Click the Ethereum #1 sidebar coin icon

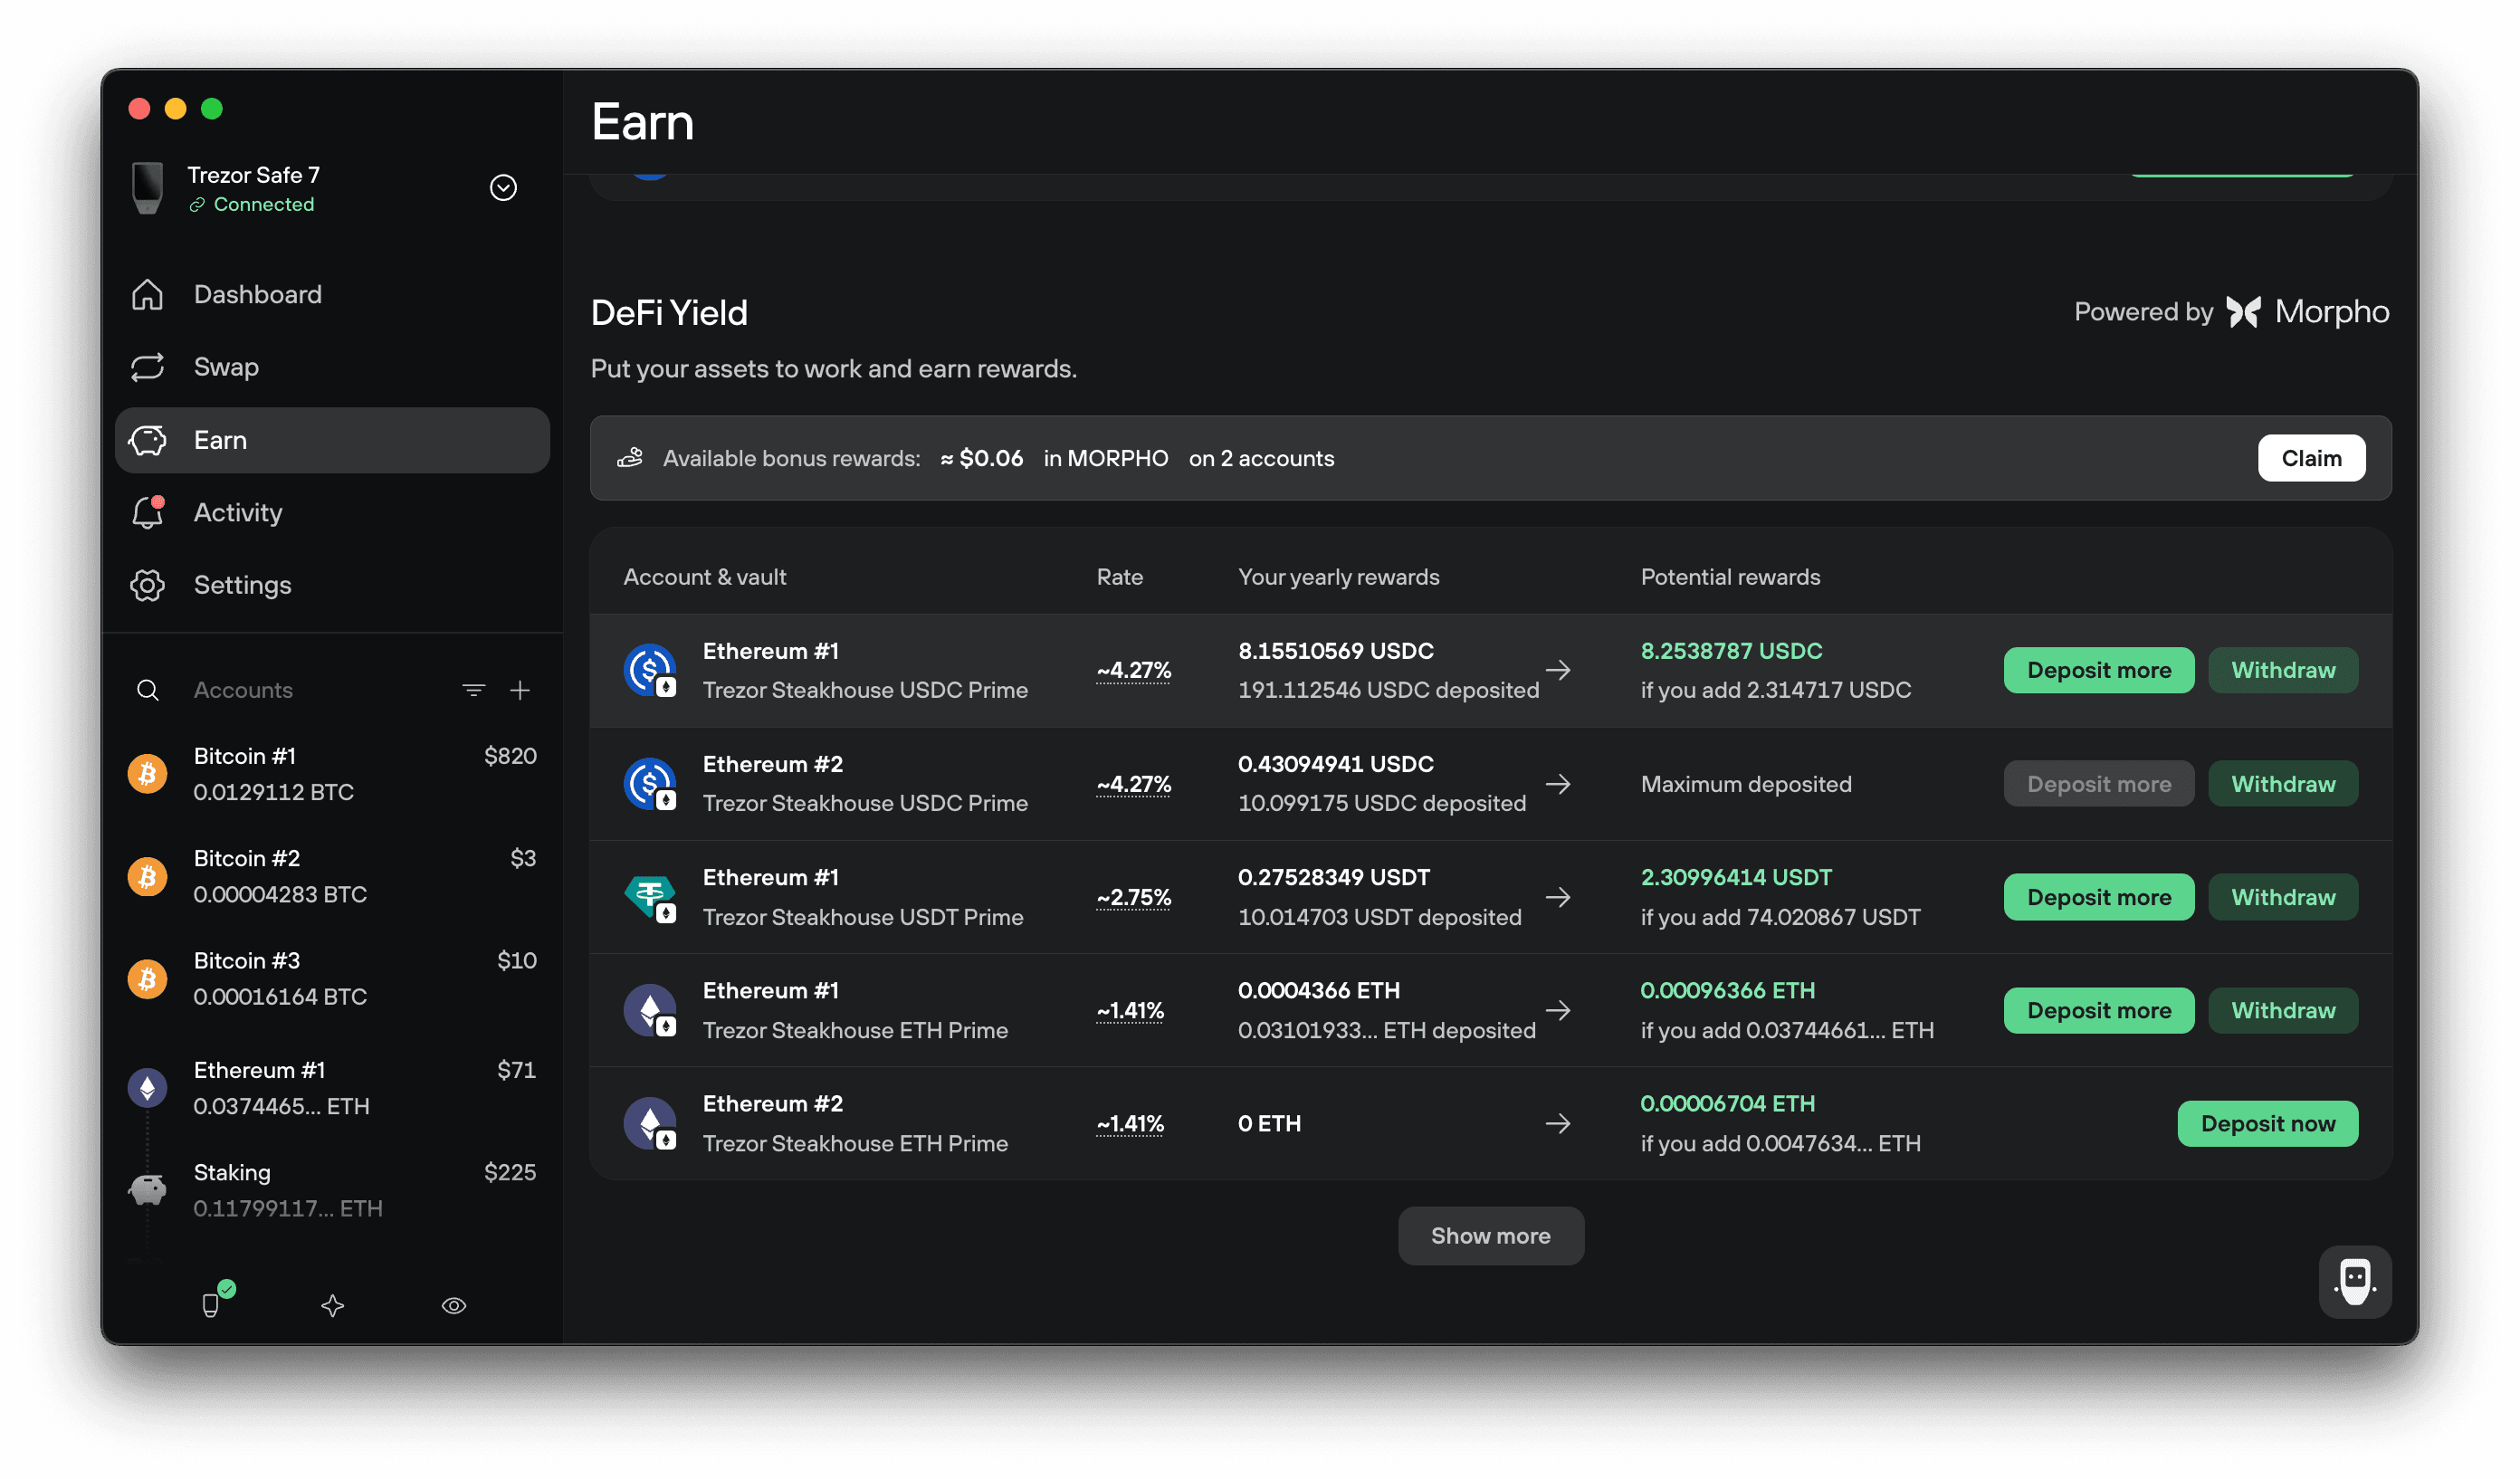(147, 1088)
